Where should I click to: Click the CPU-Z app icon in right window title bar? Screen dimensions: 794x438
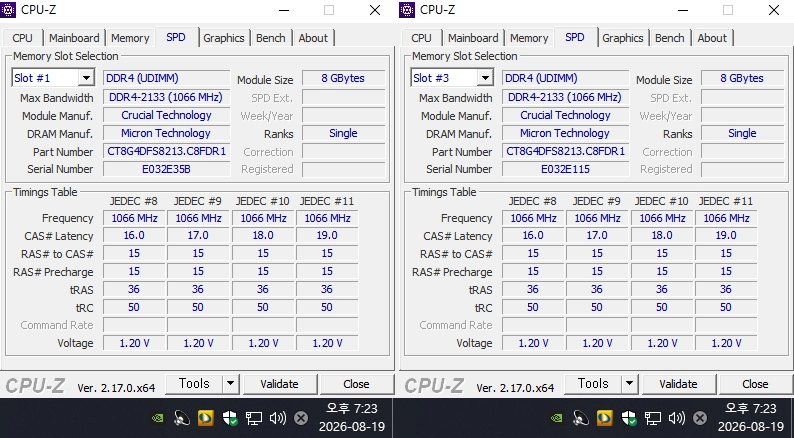(x=407, y=10)
